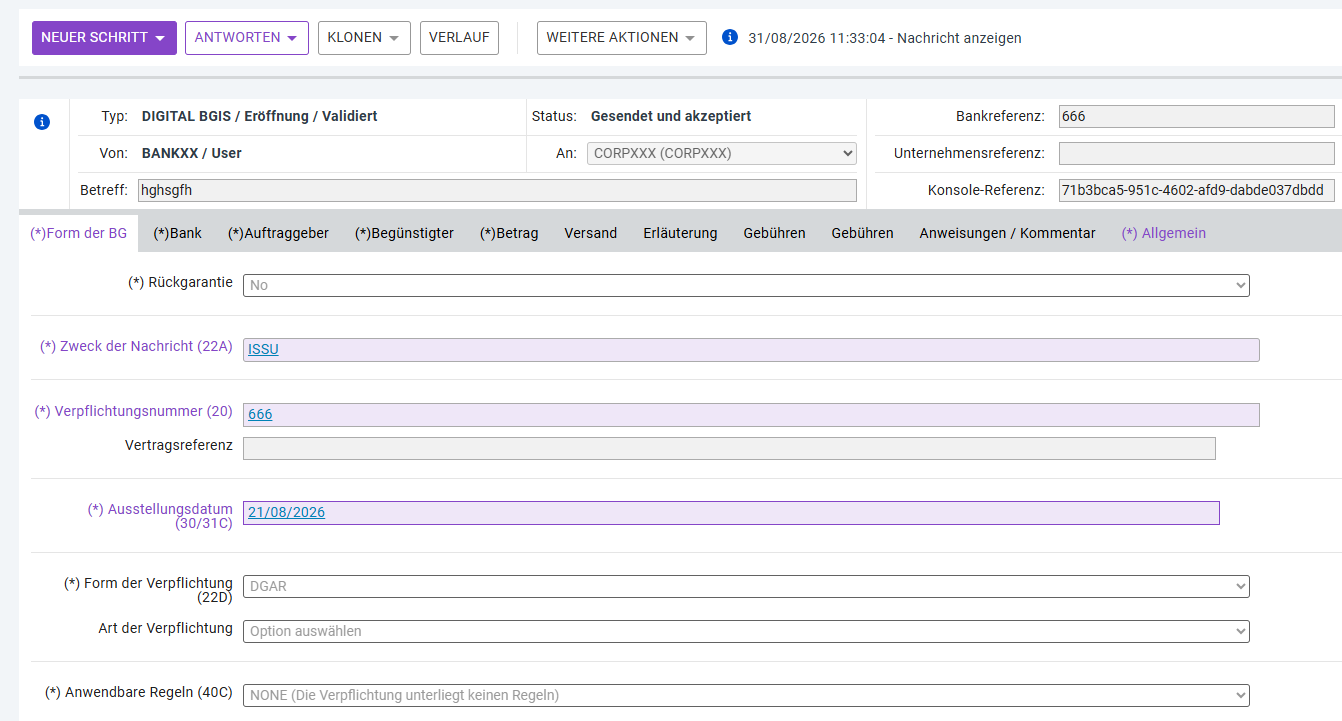The width and height of the screenshot is (1342, 721).
Task: Switch to the Allgemein tab
Action: pos(1163,233)
